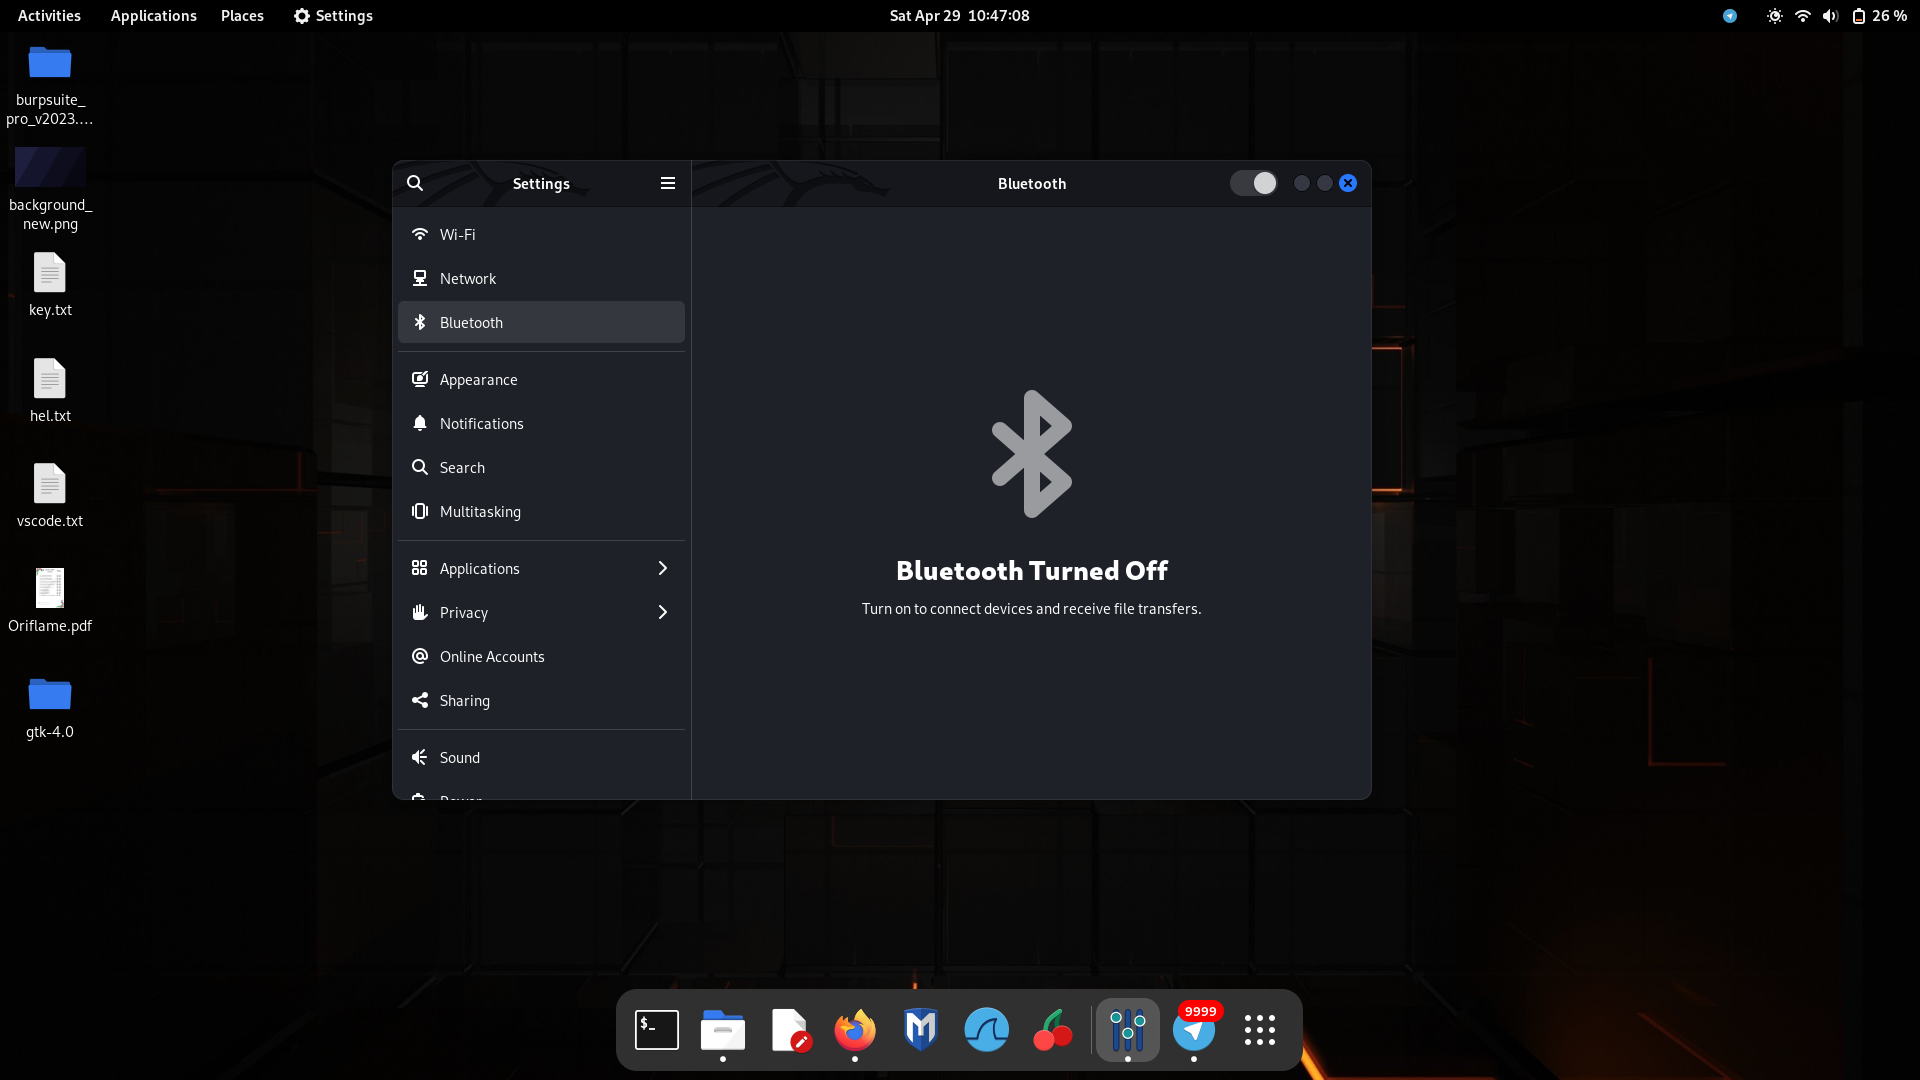The height and width of the screenshot is (1080, 1920).
Task: Open Wireshark shark fin dock icon
Action: point(986,1030)
